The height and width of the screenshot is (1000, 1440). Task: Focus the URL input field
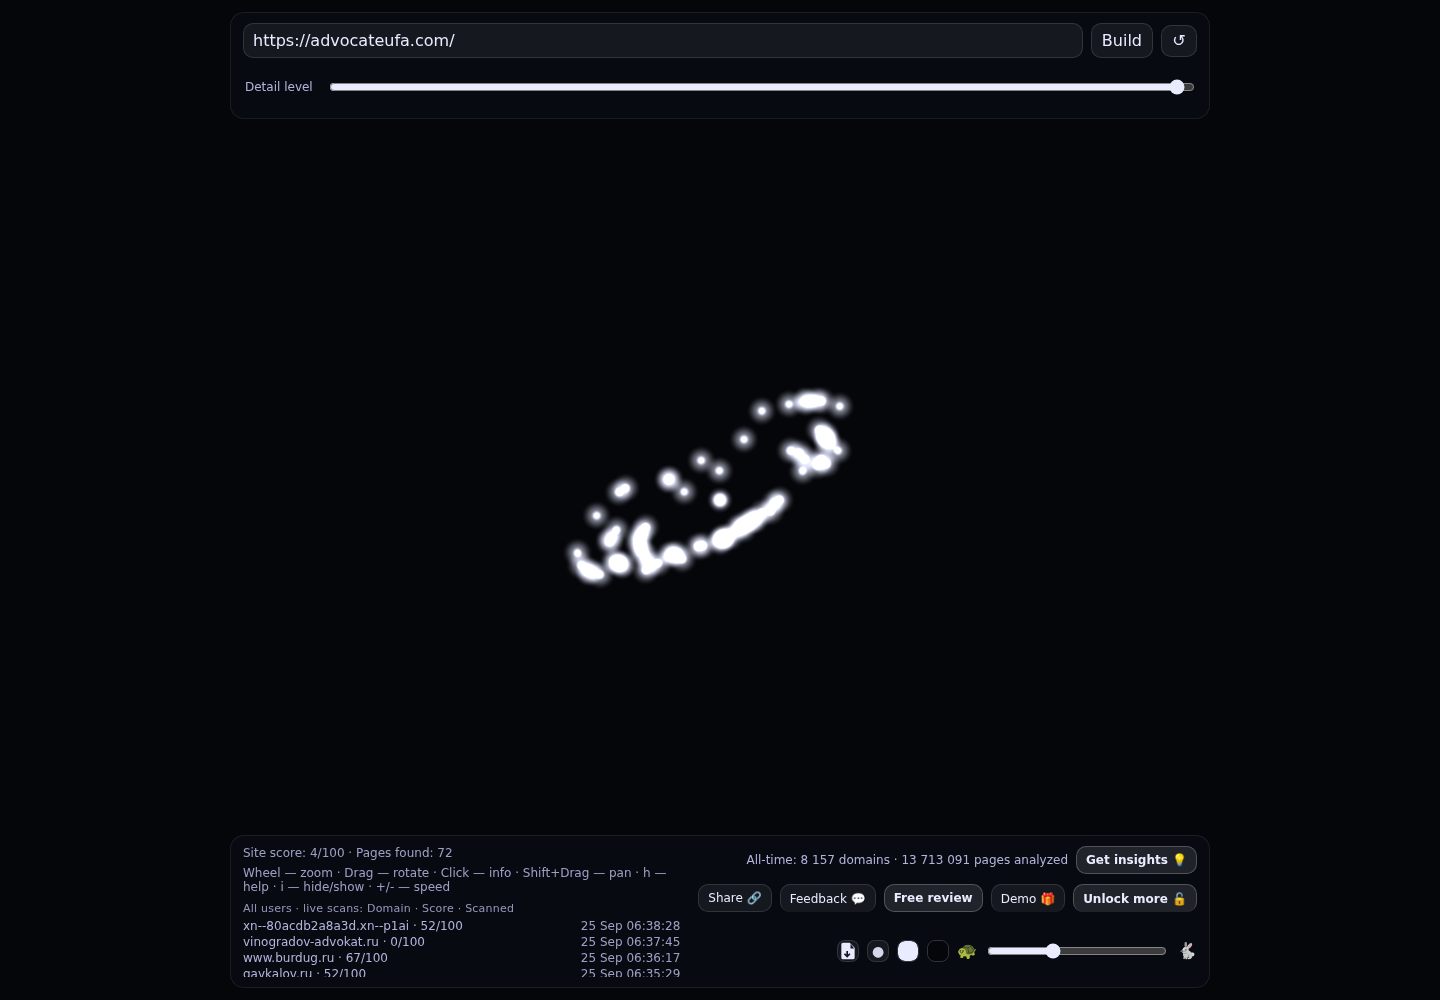pos(663,40)
